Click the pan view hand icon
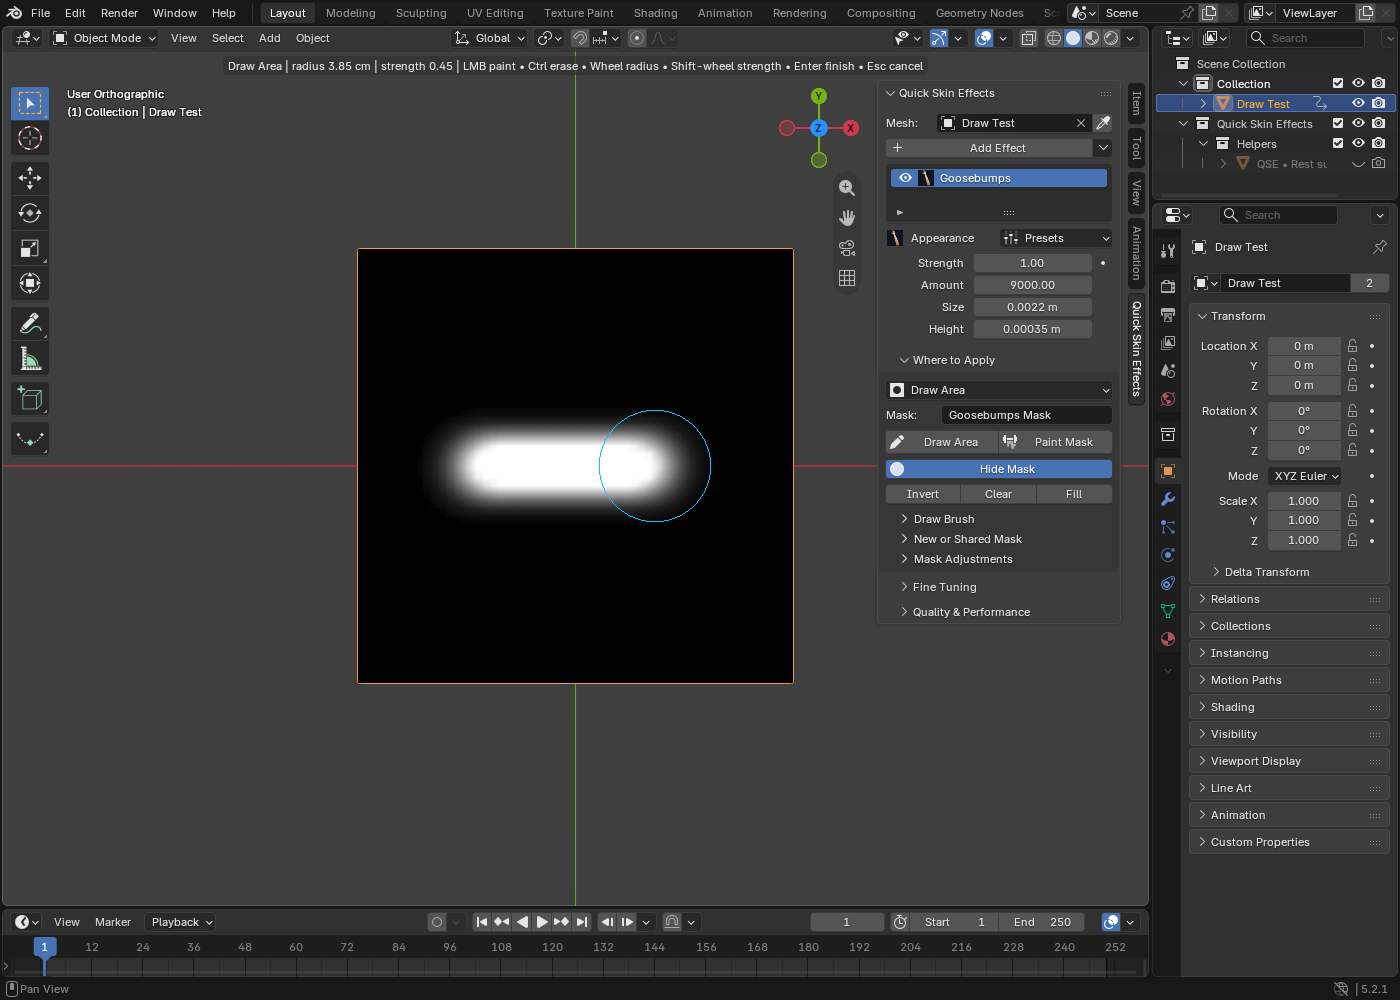This screenshot has height=1000, width=1400. point(847,218)
